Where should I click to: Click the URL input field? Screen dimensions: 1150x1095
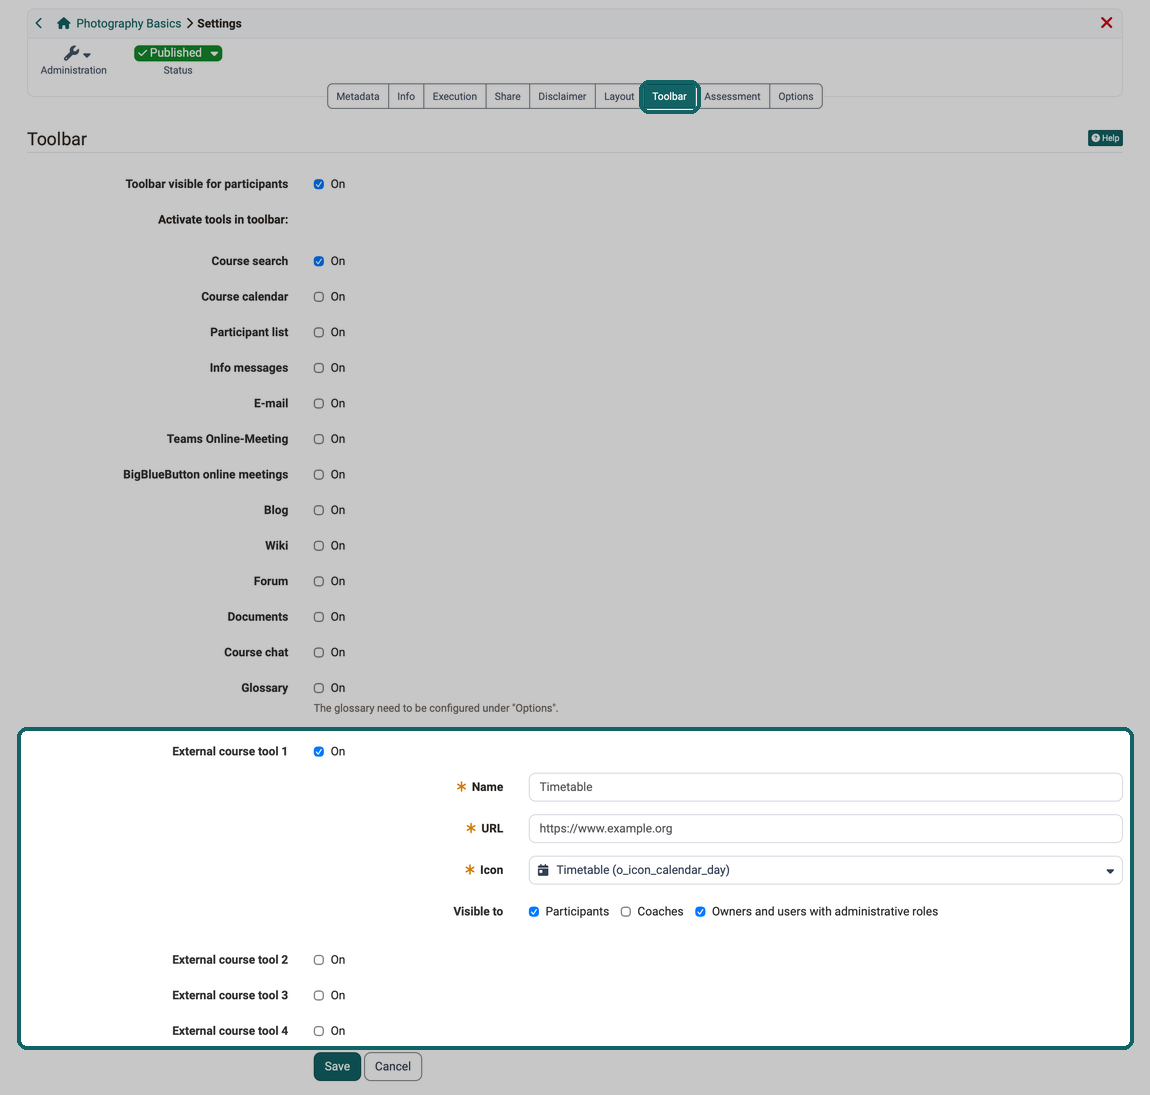825,829
